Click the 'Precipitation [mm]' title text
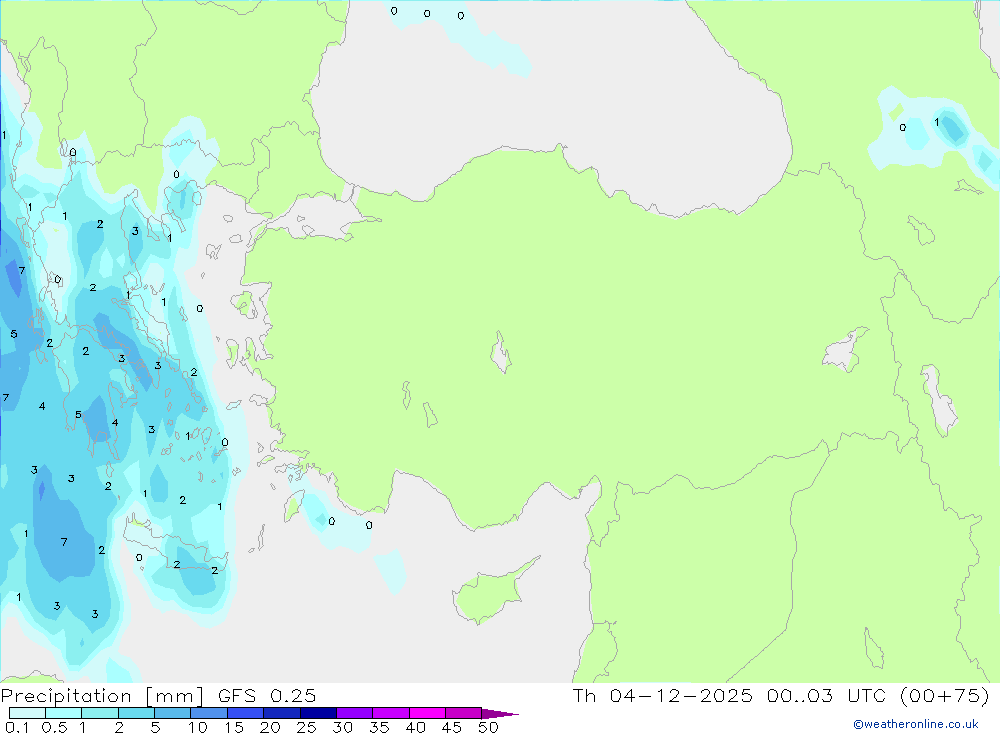Screen dimensions: 1000x733 coord(103,696)
